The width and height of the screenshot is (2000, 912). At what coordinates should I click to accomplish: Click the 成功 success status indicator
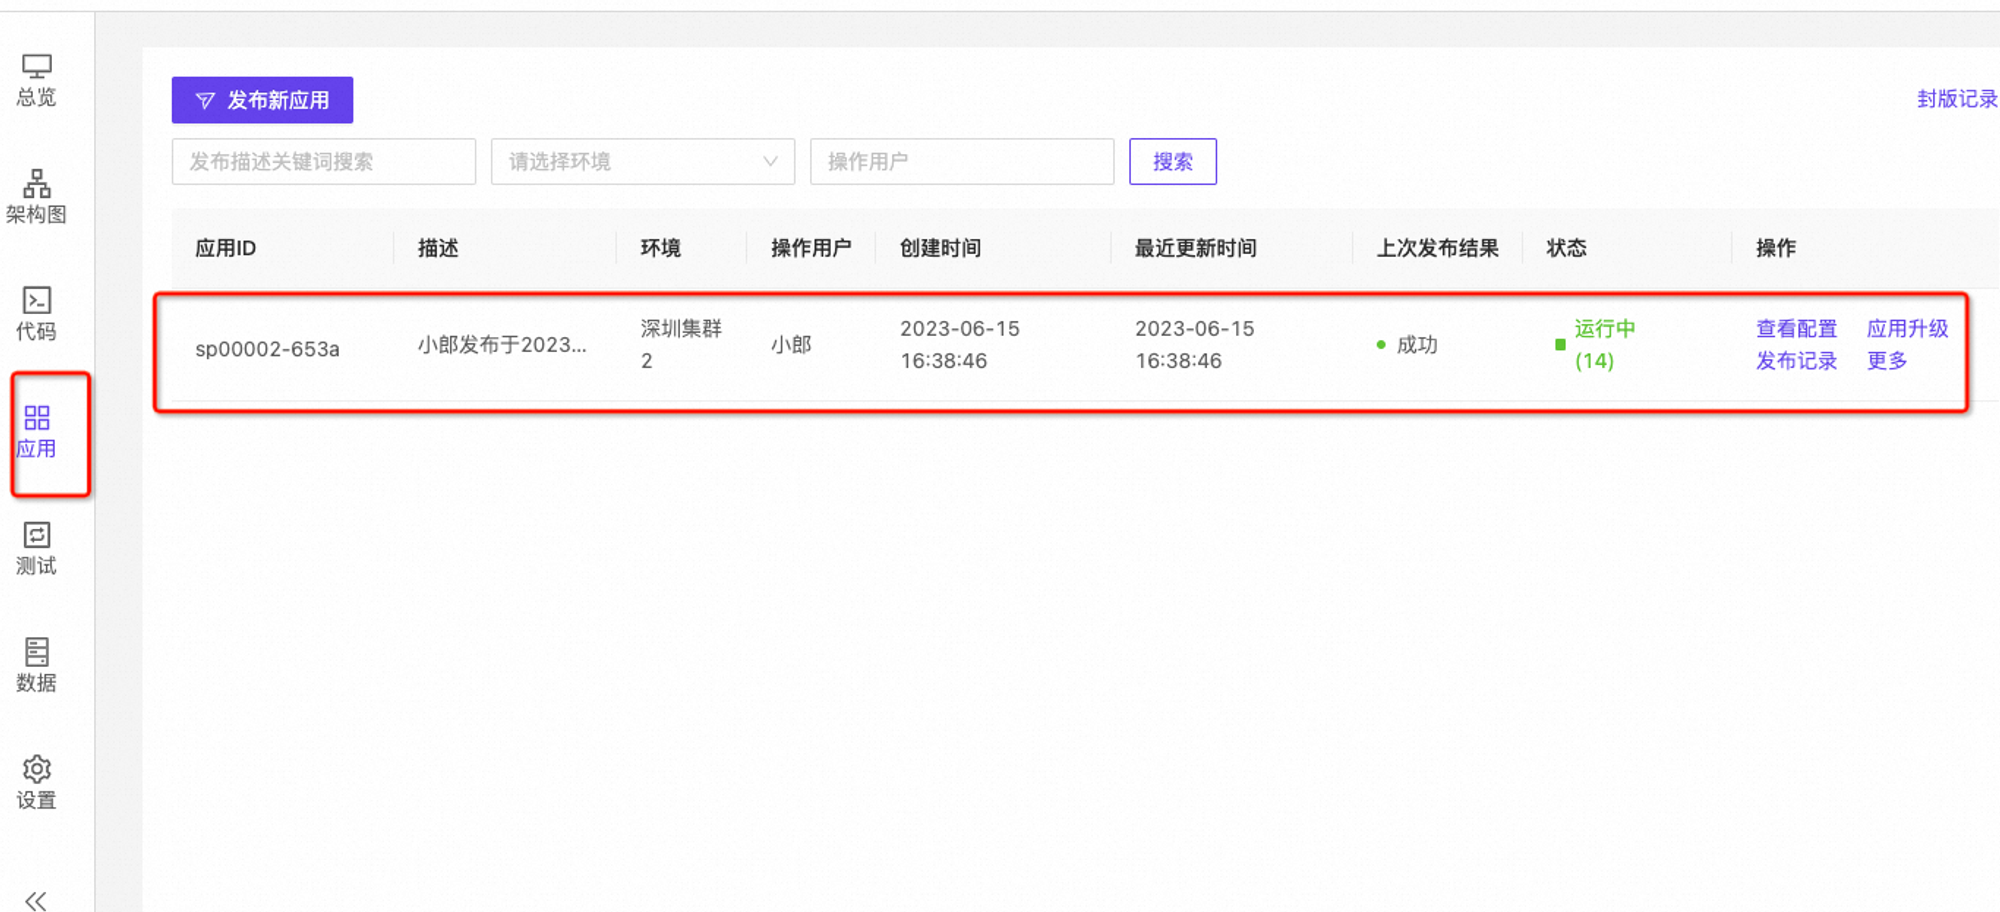[1415, 344]
